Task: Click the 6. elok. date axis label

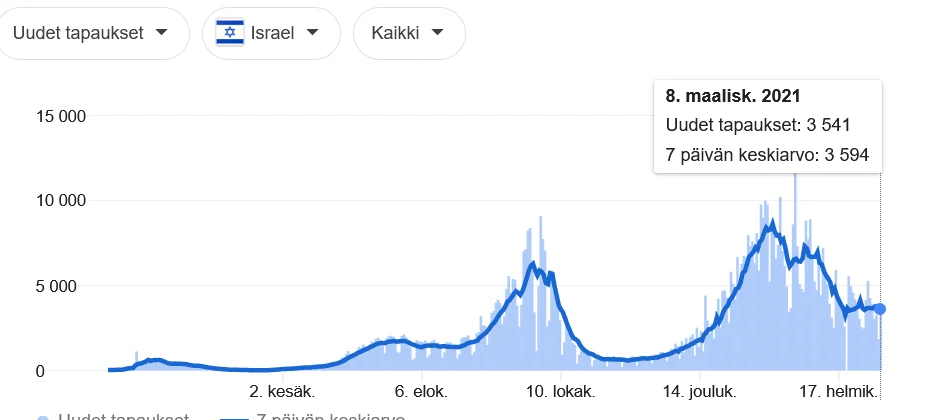Action: [x=422, y=391]
